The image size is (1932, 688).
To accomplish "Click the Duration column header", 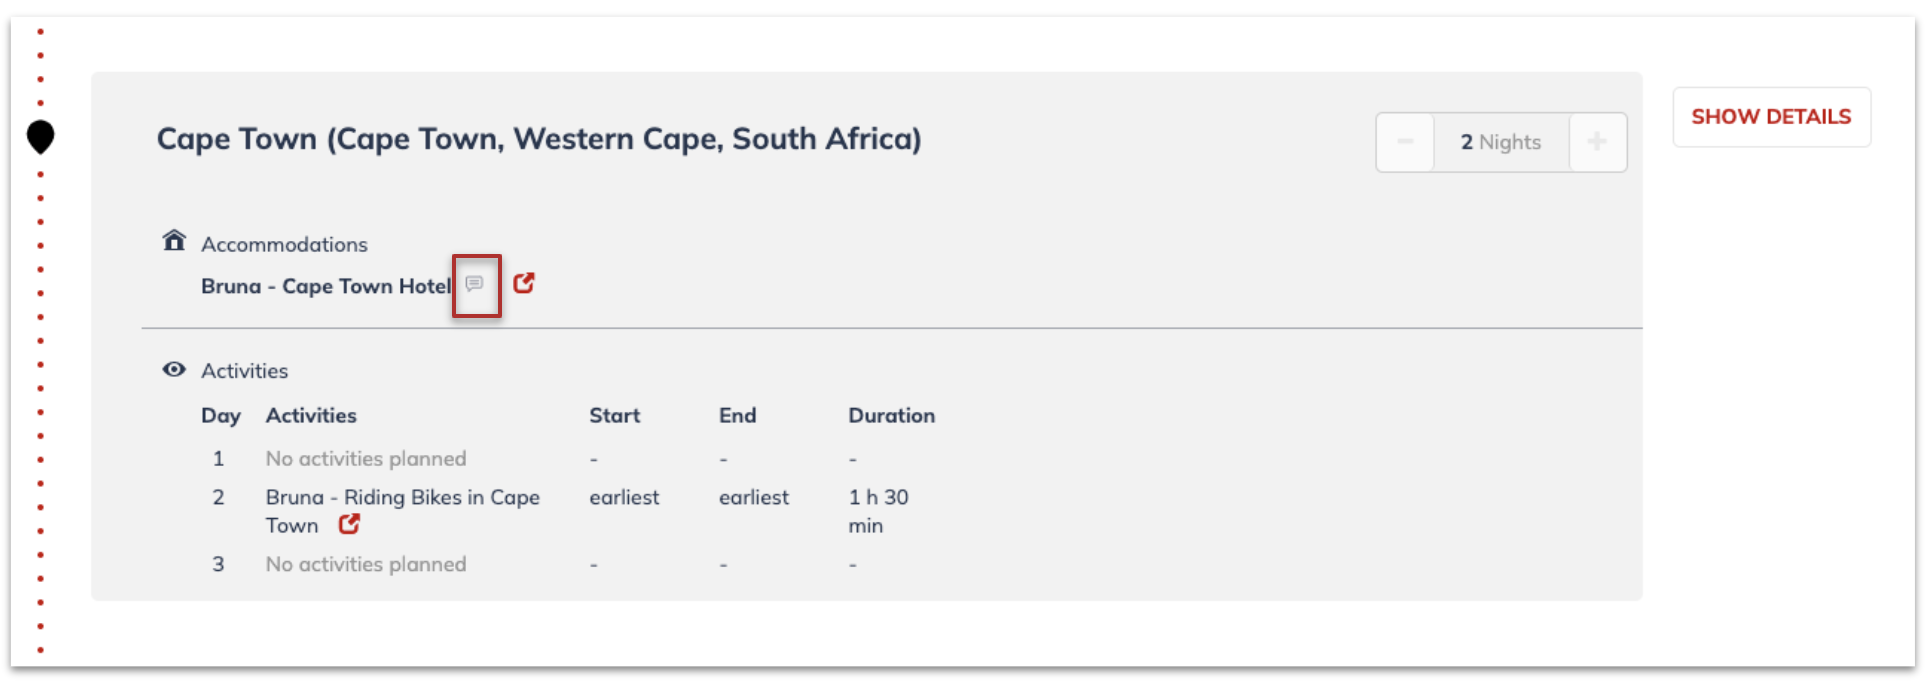I will [x=892, y=415].
